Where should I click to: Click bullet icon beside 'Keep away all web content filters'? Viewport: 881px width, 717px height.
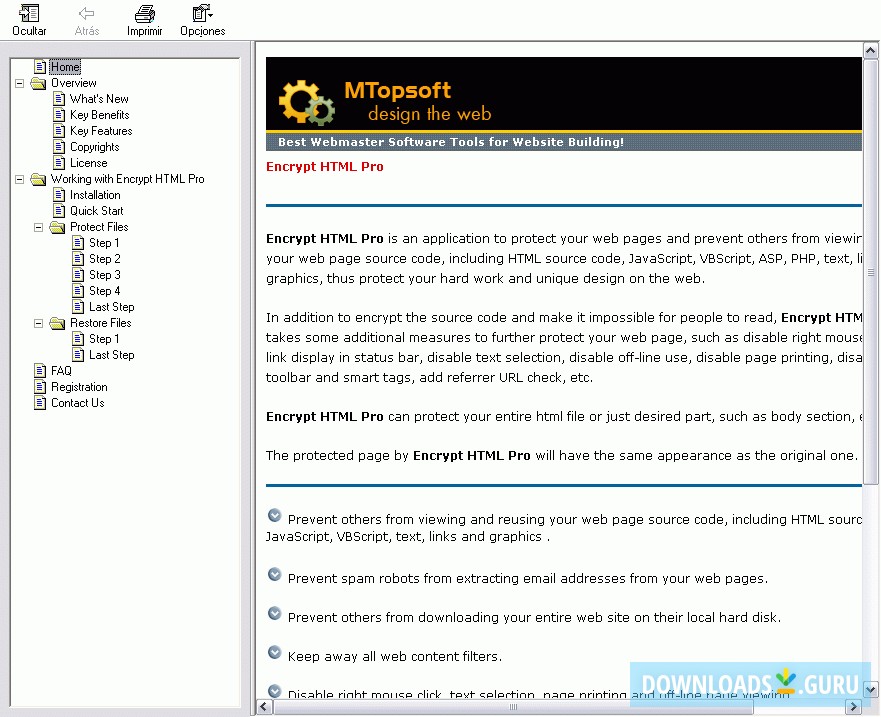pyautogui.click(x=274, y=652)
